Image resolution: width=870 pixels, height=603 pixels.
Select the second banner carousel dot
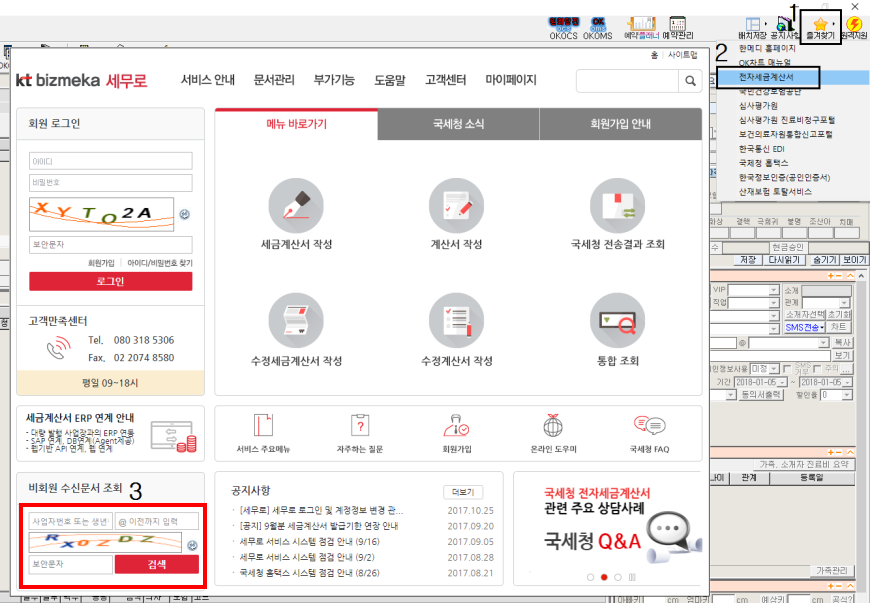604,577
